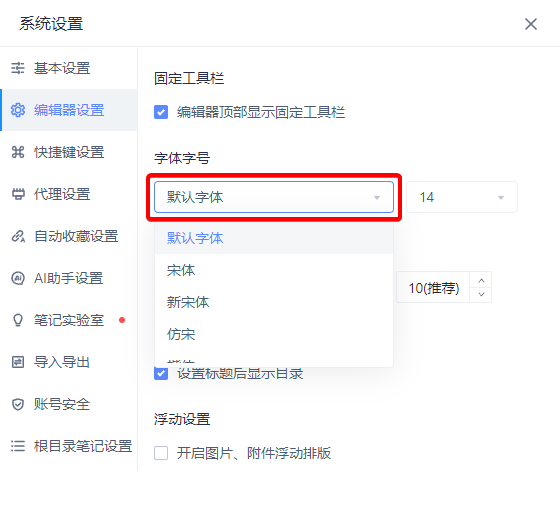Viewport: 560px width, 528px height.
Task: Click the shield icon beside 账号安全
Action: [x=18, y=404]
